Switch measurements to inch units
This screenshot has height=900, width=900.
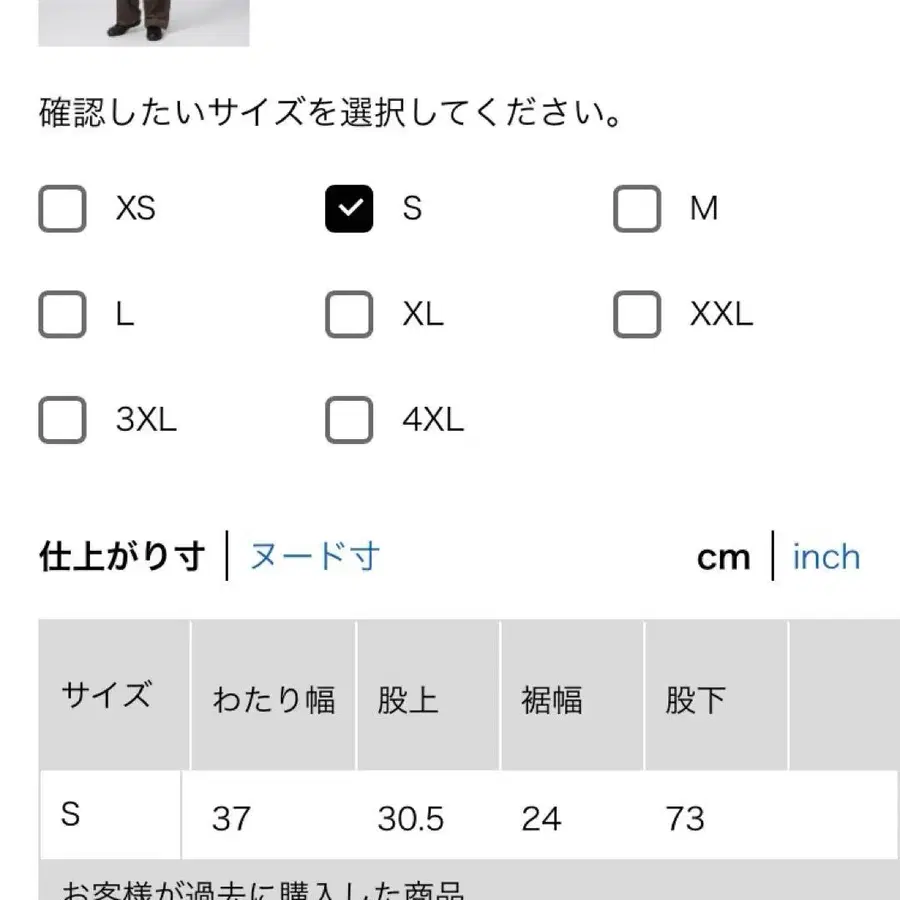pyautogui.click(x=826, y=556)
